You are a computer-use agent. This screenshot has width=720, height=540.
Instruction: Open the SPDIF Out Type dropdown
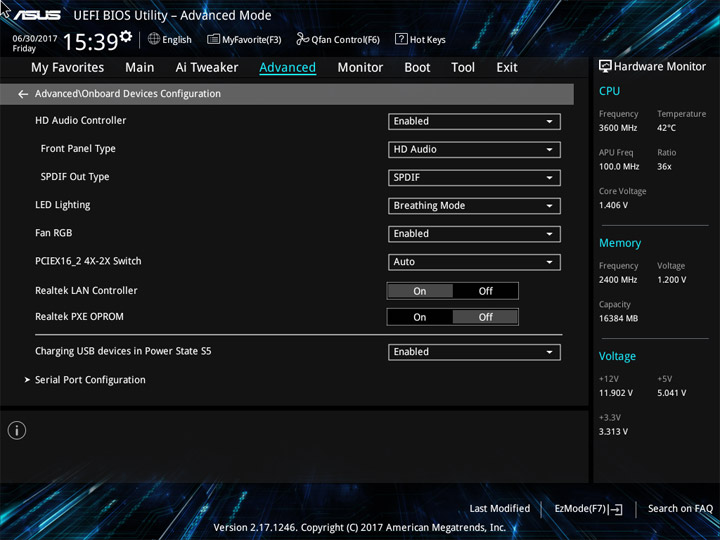tap(474, 178)
